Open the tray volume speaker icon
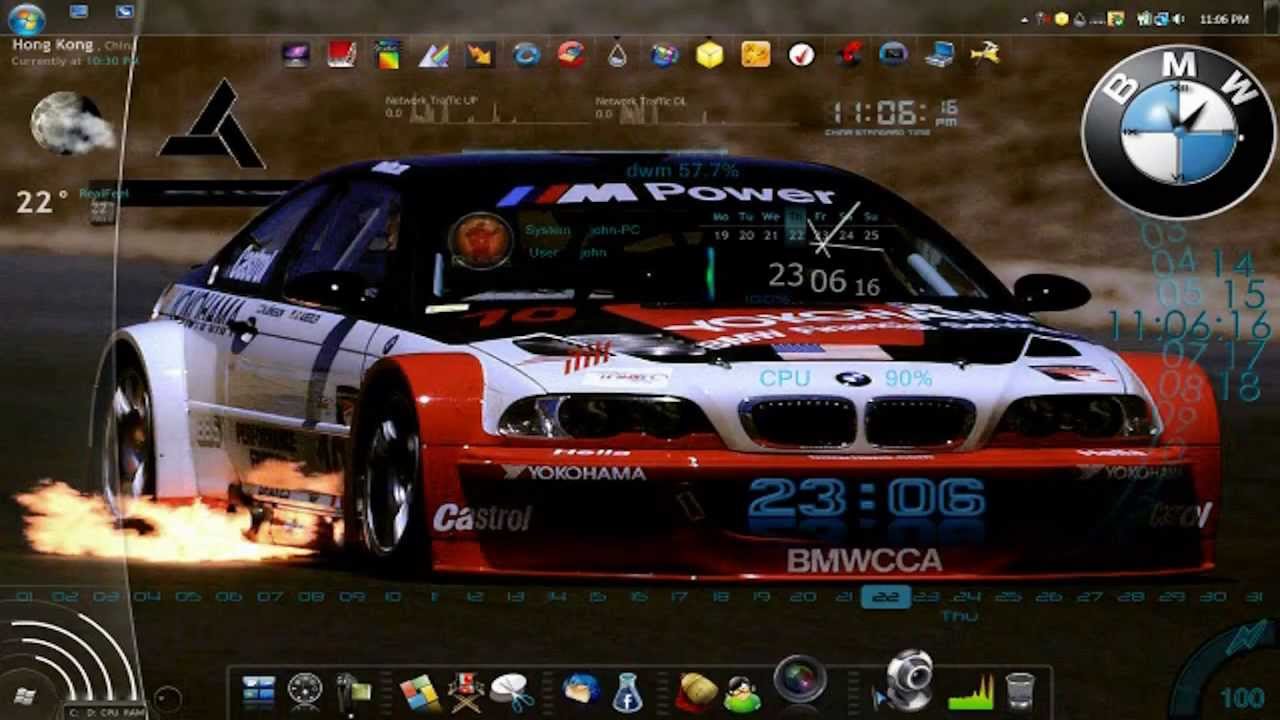The image size is (1280, 720). tap(1178, 18)
